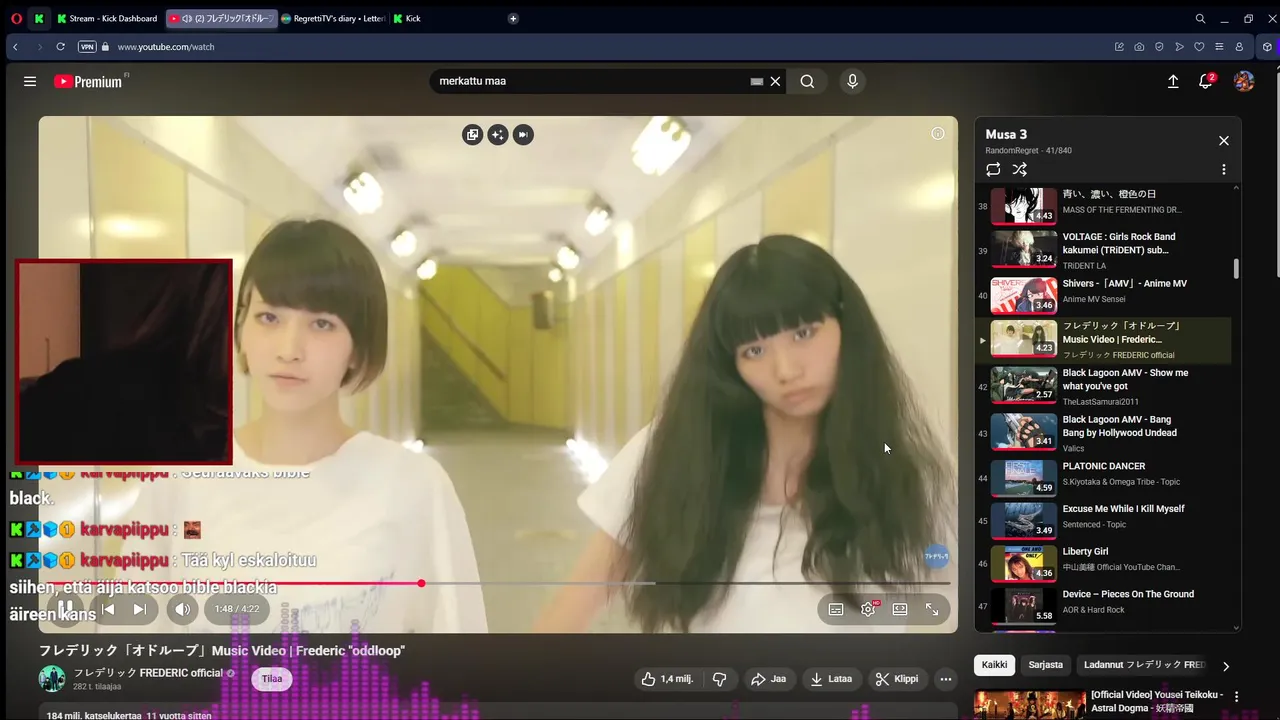
Task: Select the Kaikki filter chip
Action: pos(994,665)
